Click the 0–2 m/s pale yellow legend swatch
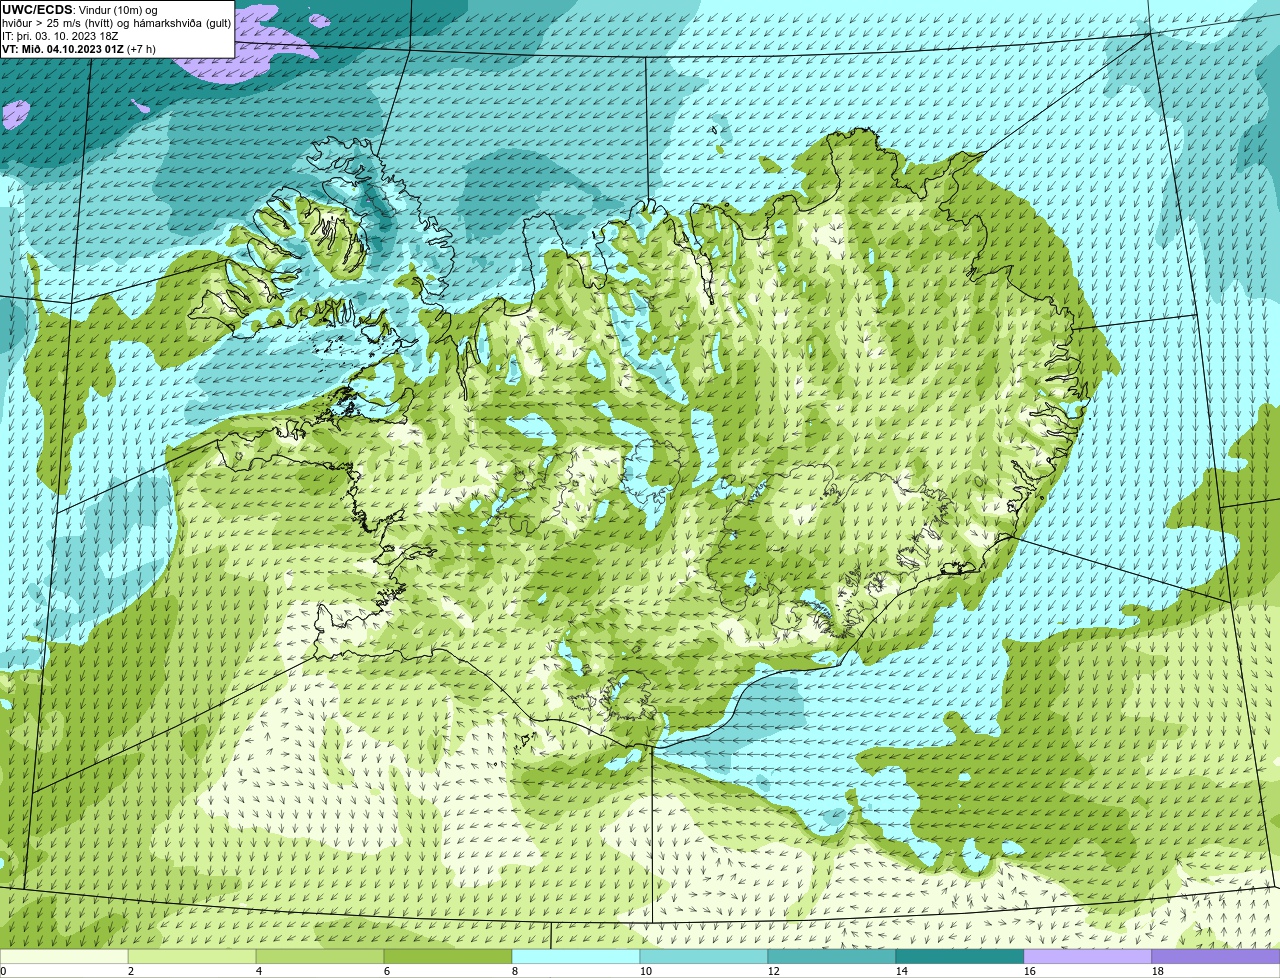The height and width of the screenshot is (978, 1280). (x=64, y=957)
